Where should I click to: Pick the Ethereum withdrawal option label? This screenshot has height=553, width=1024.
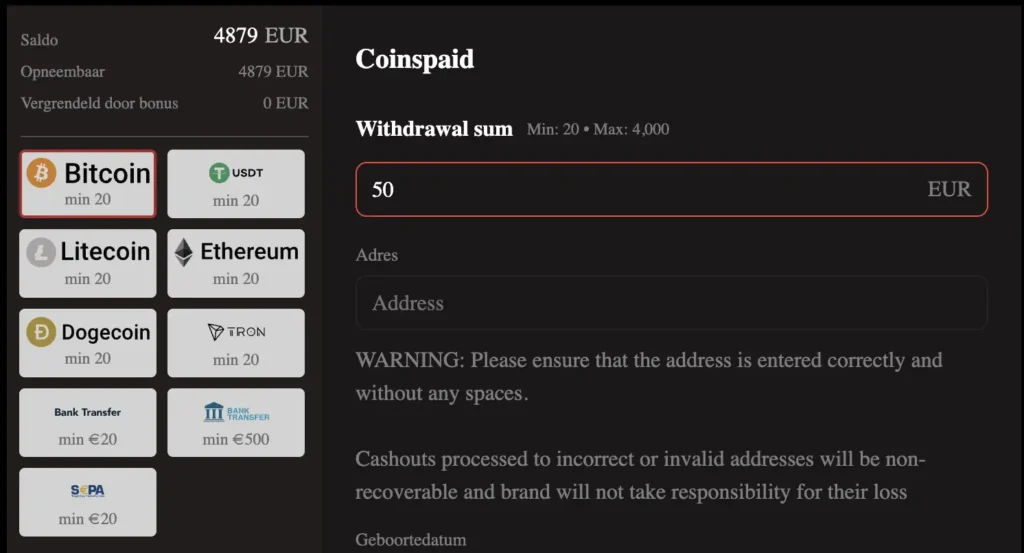pos(249,252)
